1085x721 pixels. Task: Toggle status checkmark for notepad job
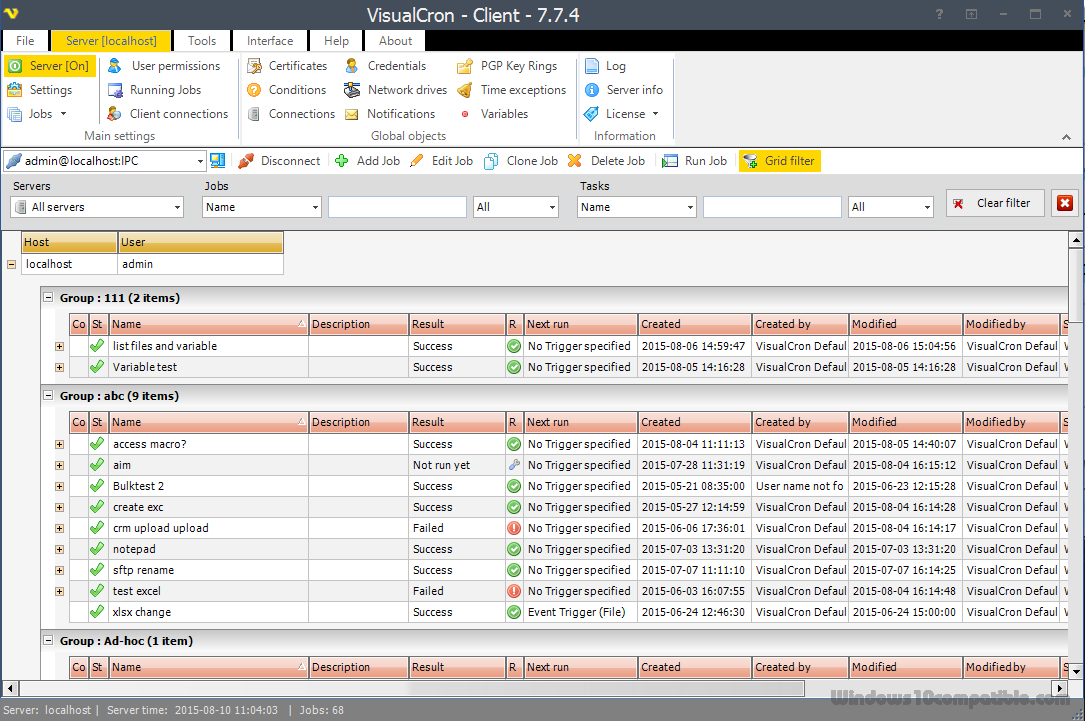[x=97, y=549]
